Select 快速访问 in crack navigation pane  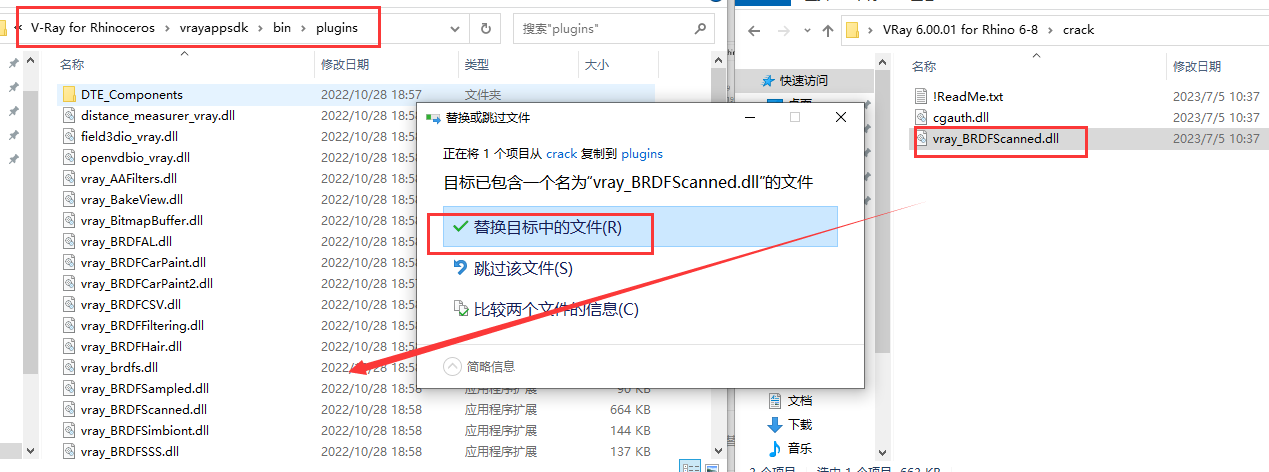pyautogui.click(x=803, y=80)
